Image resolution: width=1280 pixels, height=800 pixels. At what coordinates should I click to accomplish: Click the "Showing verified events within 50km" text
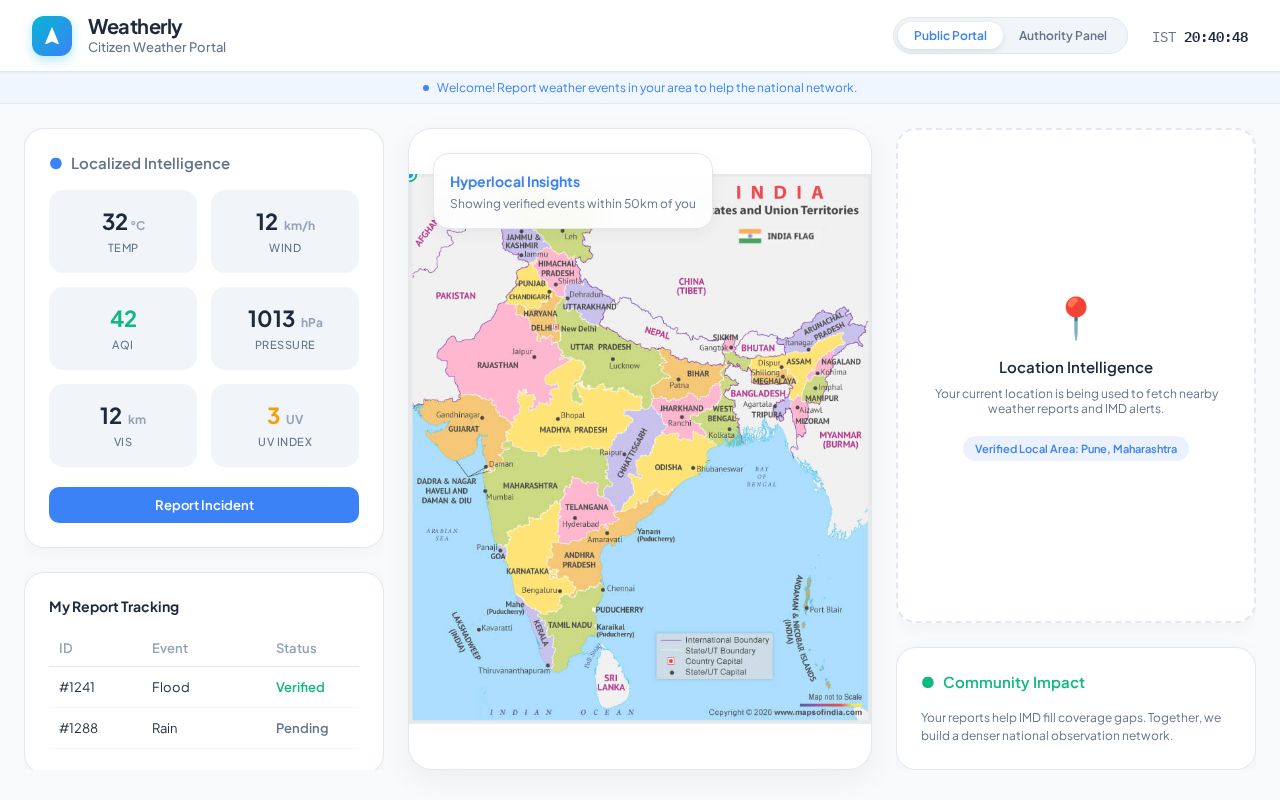click(x=573, y=204)
